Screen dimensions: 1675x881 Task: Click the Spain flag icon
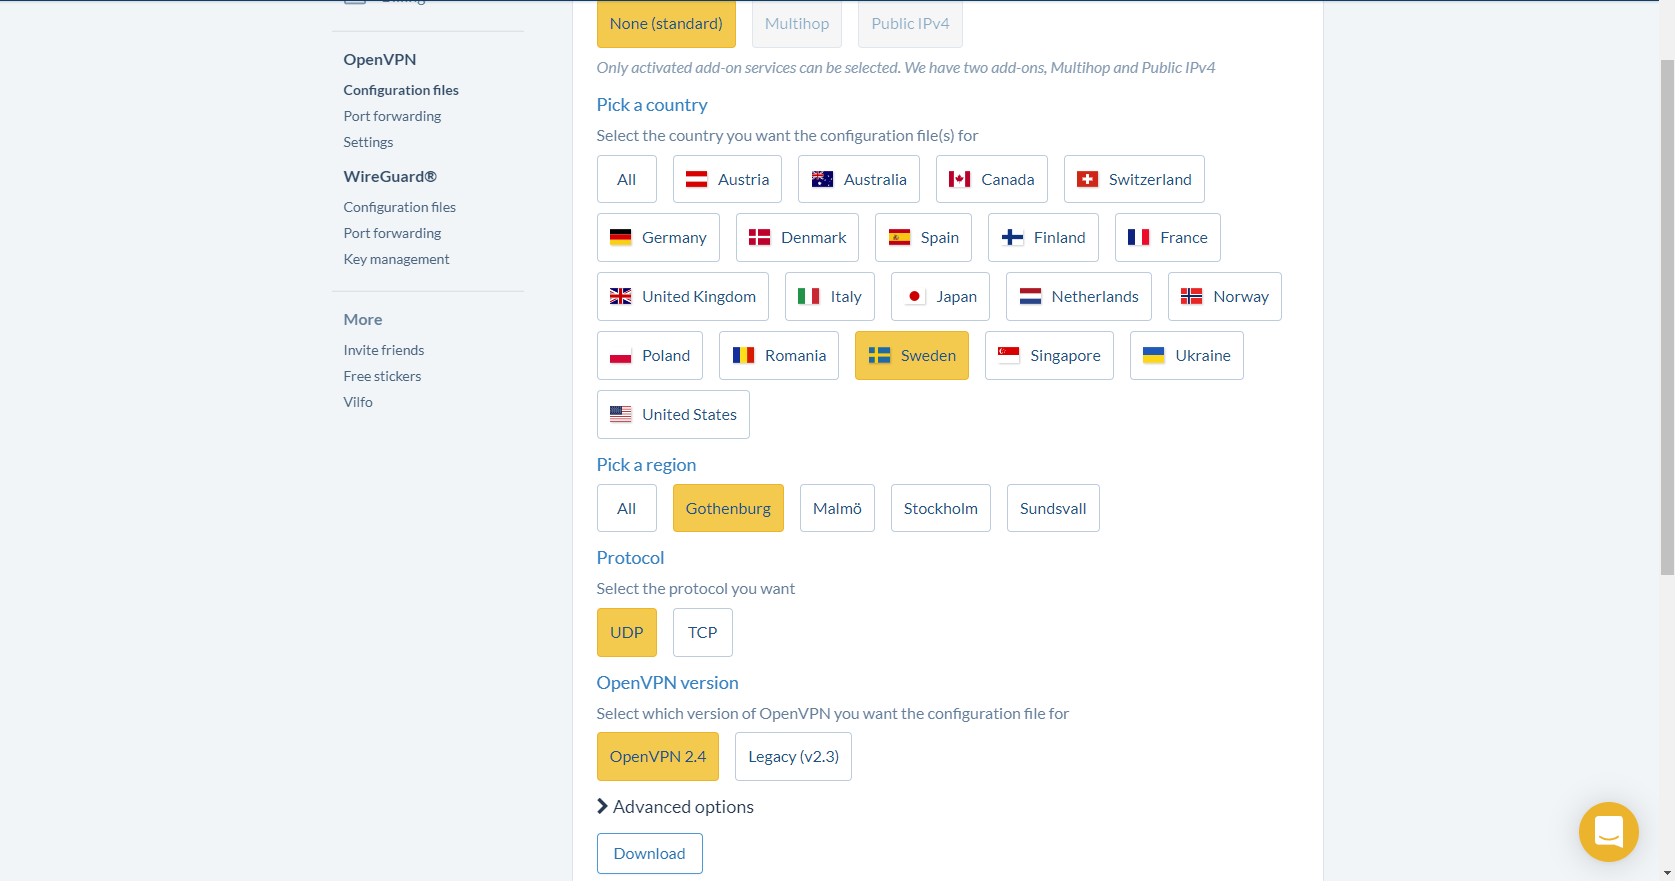pos(899,237)
